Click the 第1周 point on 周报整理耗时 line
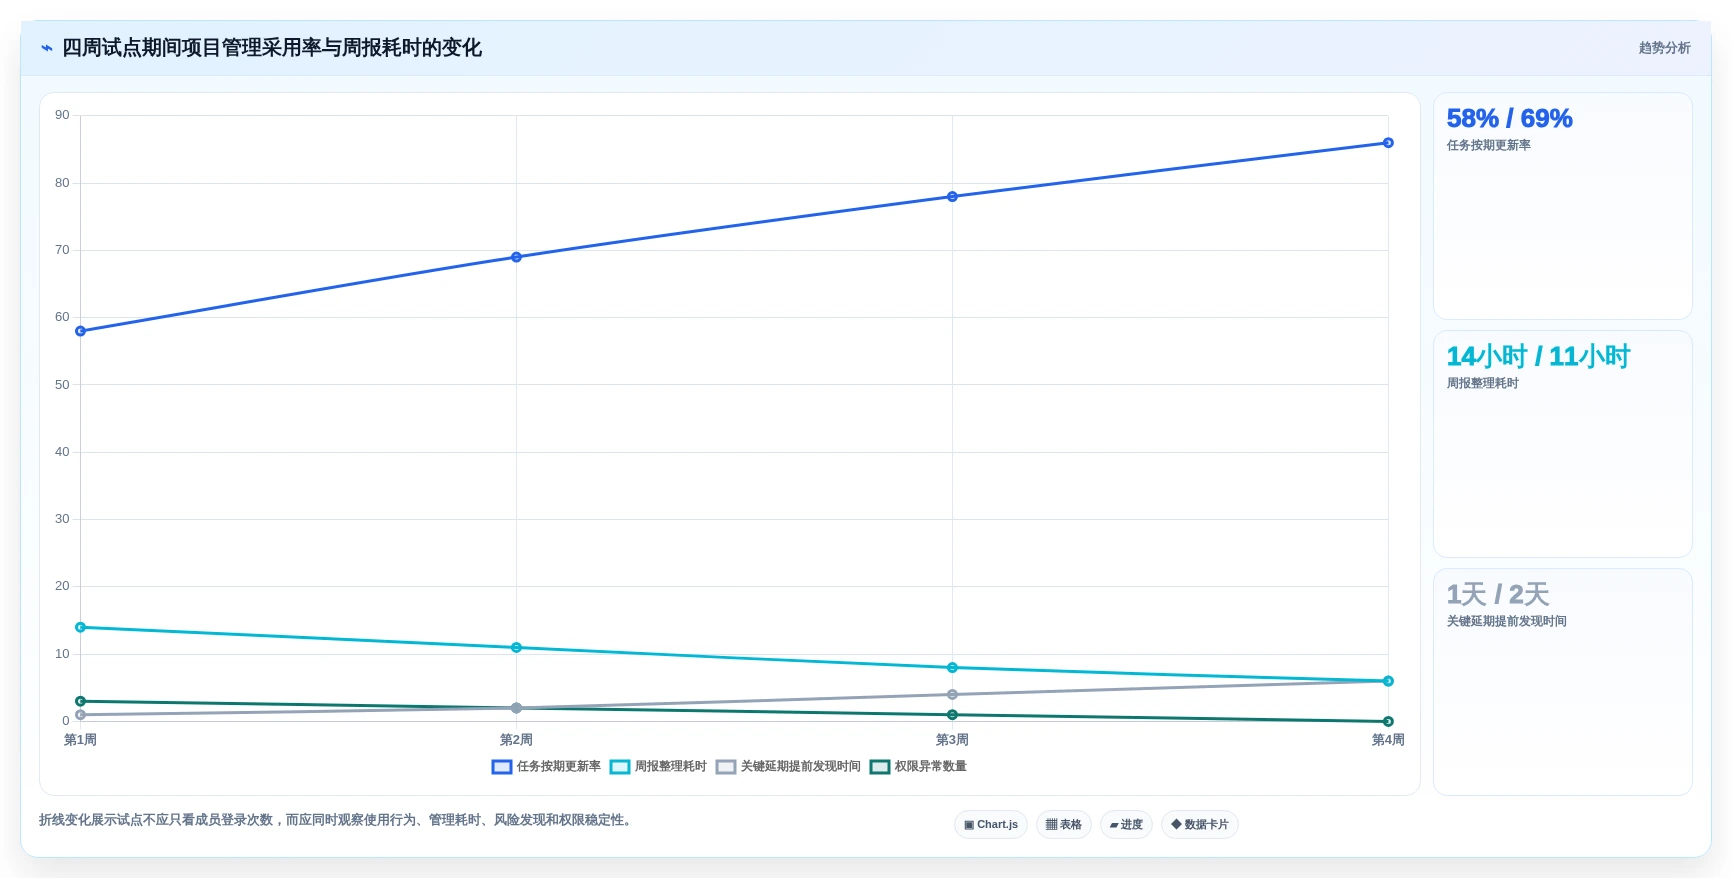The width and height of the screenshot is (1732, 878). coord(81,628)
